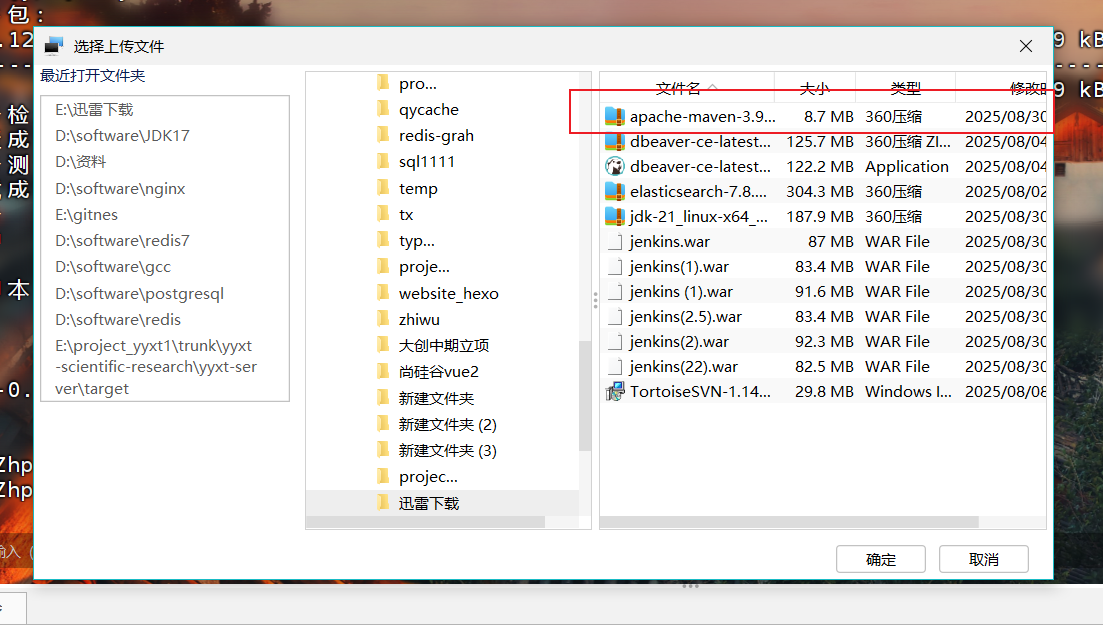
Task: Click the zhiwu folder icon
Action: click(x=383, y=319)
